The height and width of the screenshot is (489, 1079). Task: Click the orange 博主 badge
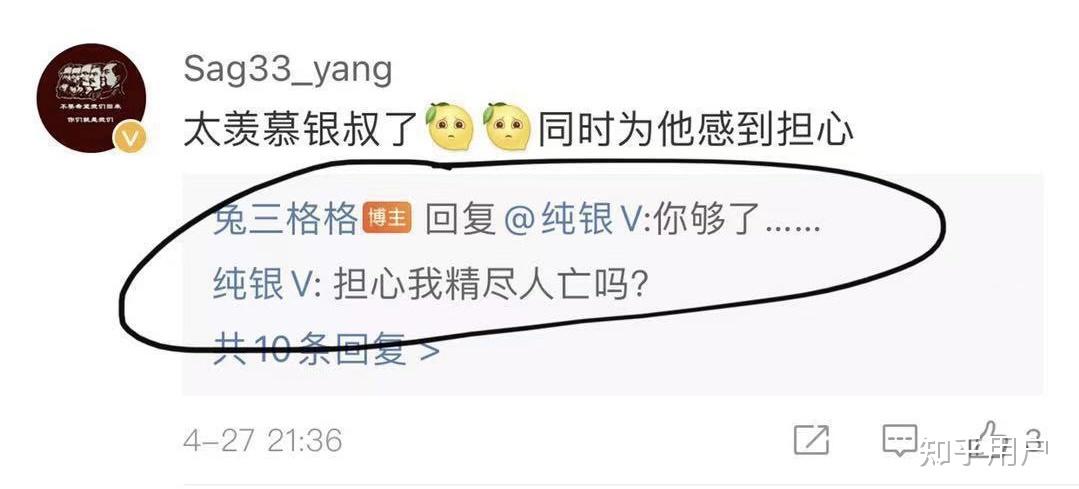387,219
